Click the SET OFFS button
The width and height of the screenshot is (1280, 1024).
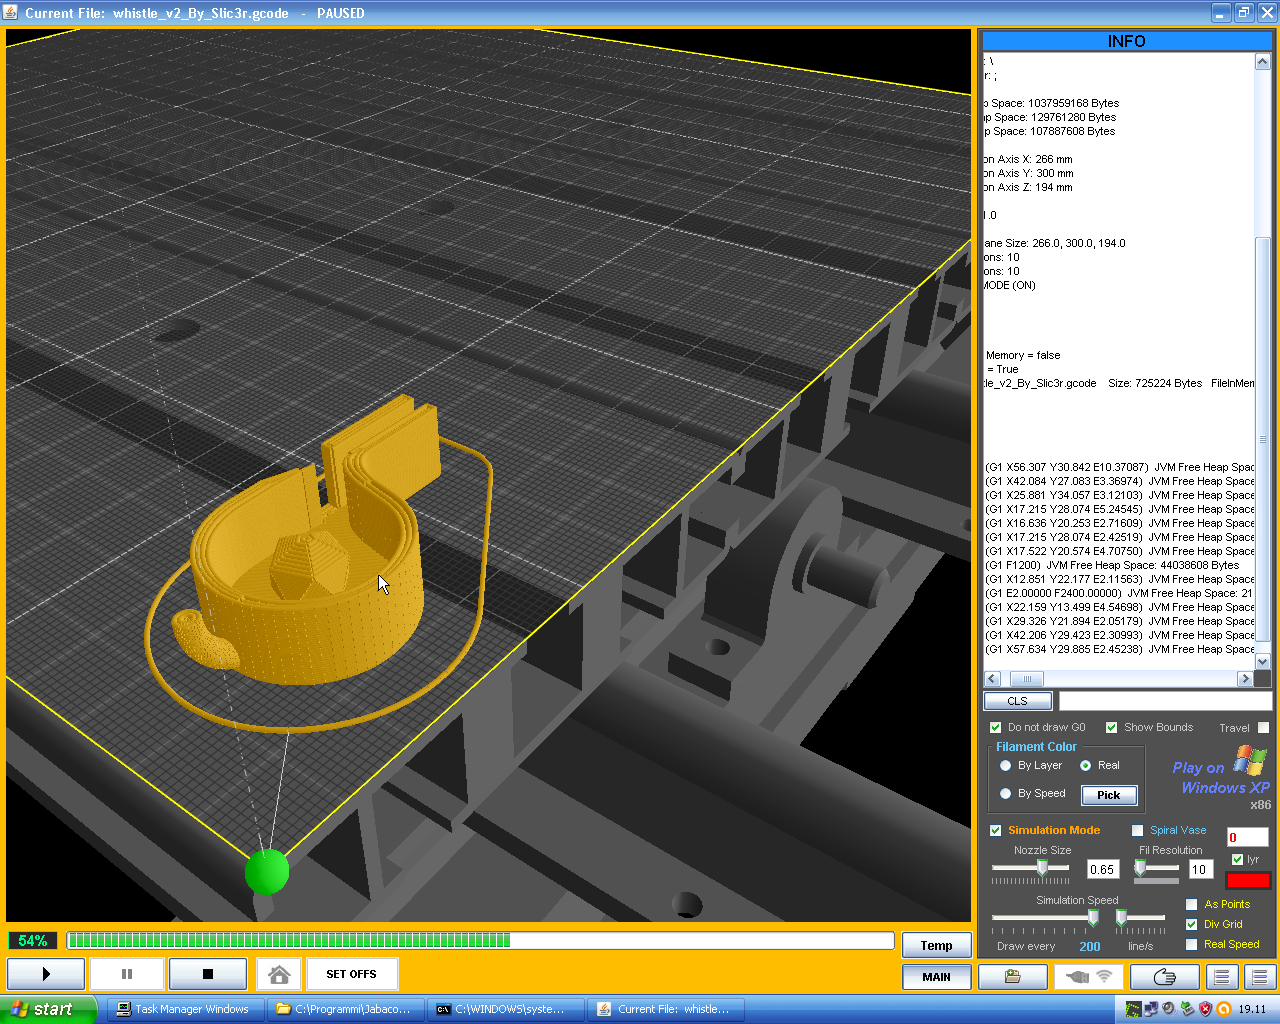click(x=351, y=974)
